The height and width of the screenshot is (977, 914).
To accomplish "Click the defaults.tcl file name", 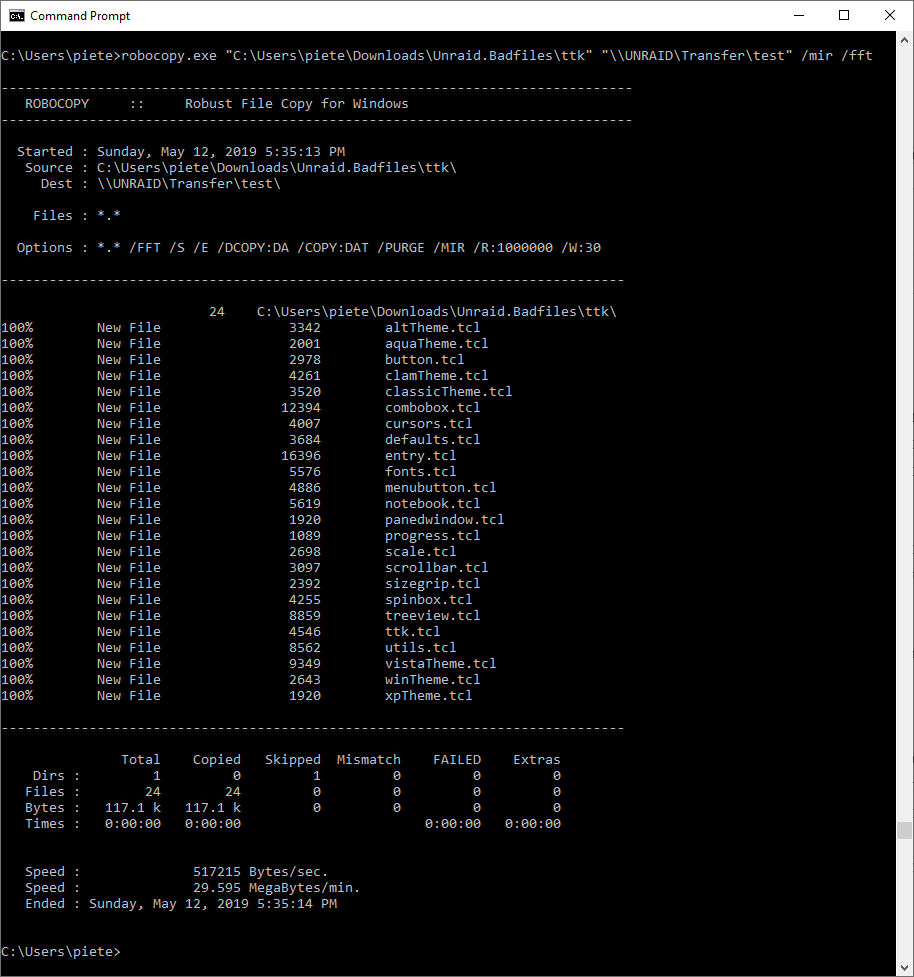I will coord(432,440).
